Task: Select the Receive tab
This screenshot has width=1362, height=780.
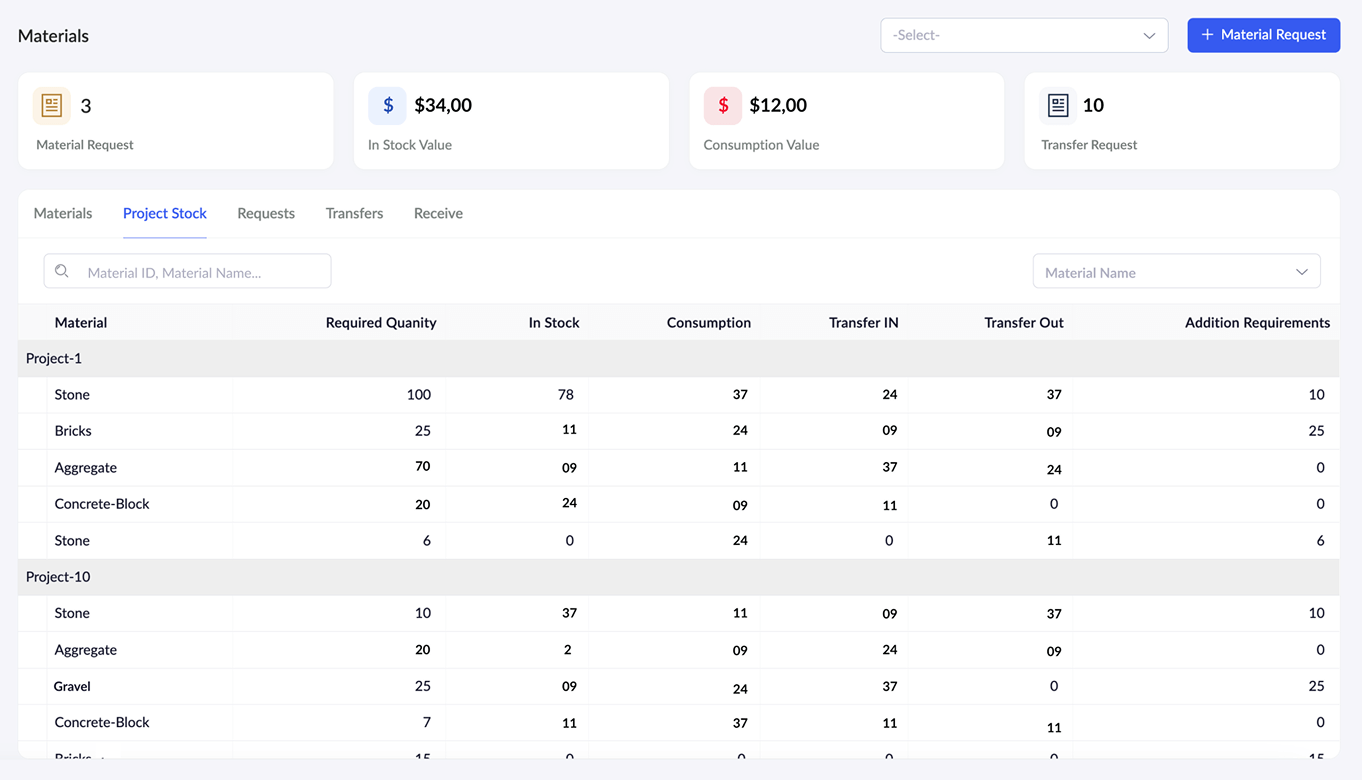Action: 438,213
